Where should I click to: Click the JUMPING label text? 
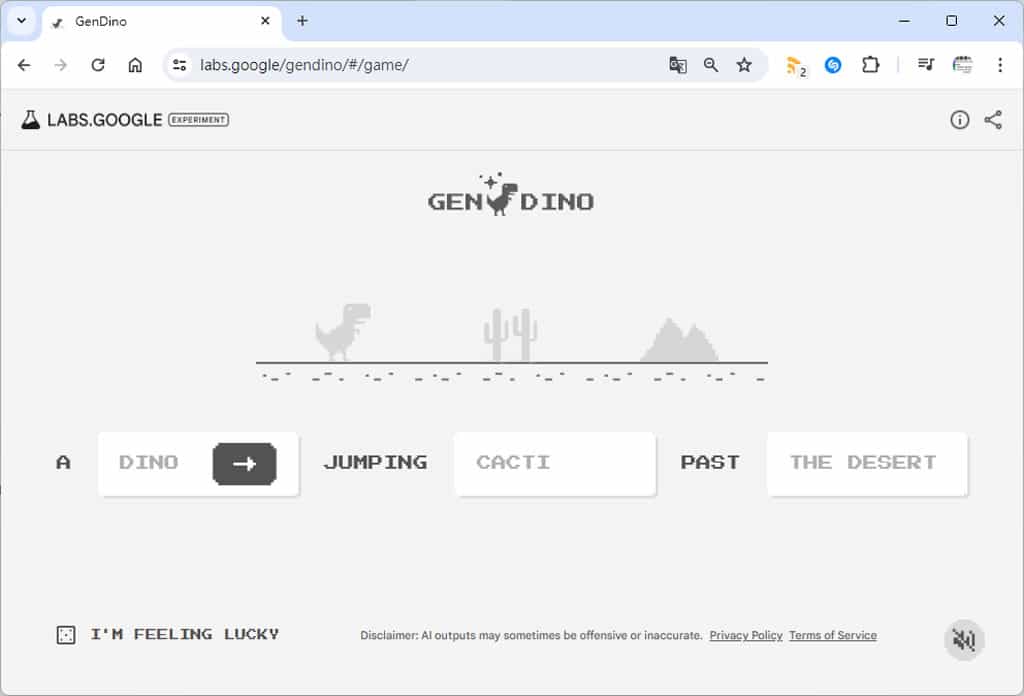point(376,462)
